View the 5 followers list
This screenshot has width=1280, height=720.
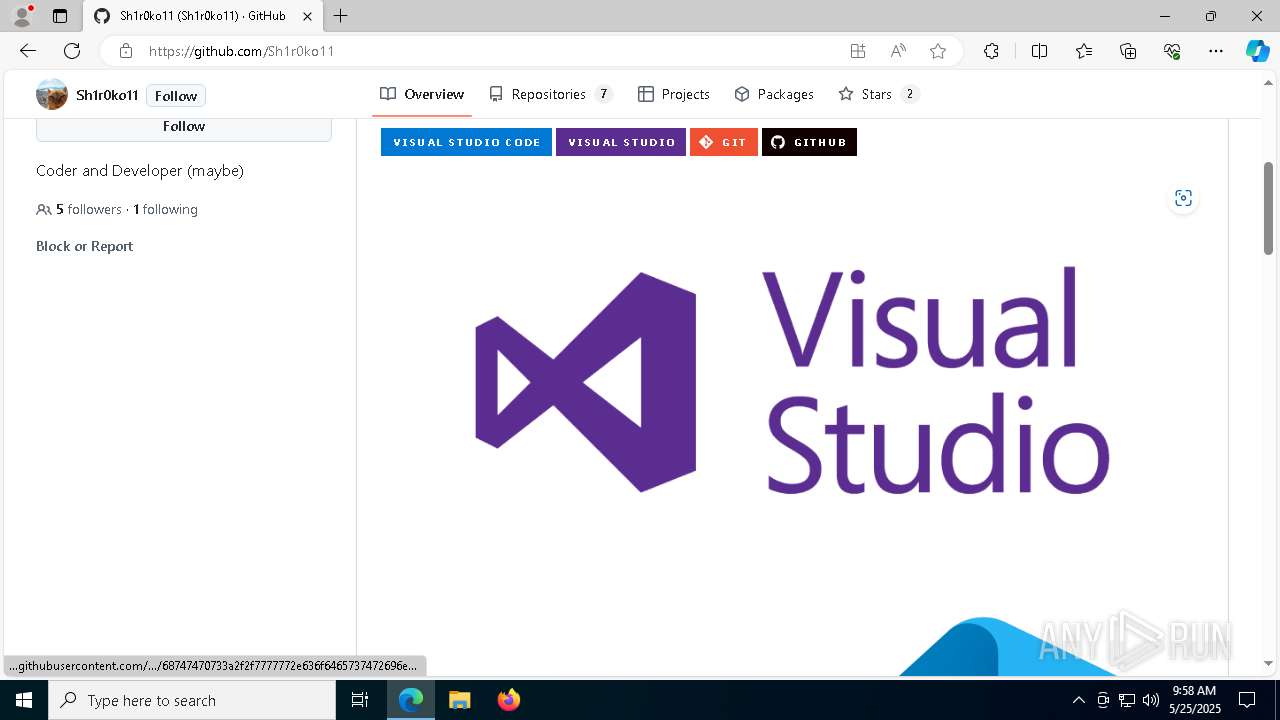[89, 209]
